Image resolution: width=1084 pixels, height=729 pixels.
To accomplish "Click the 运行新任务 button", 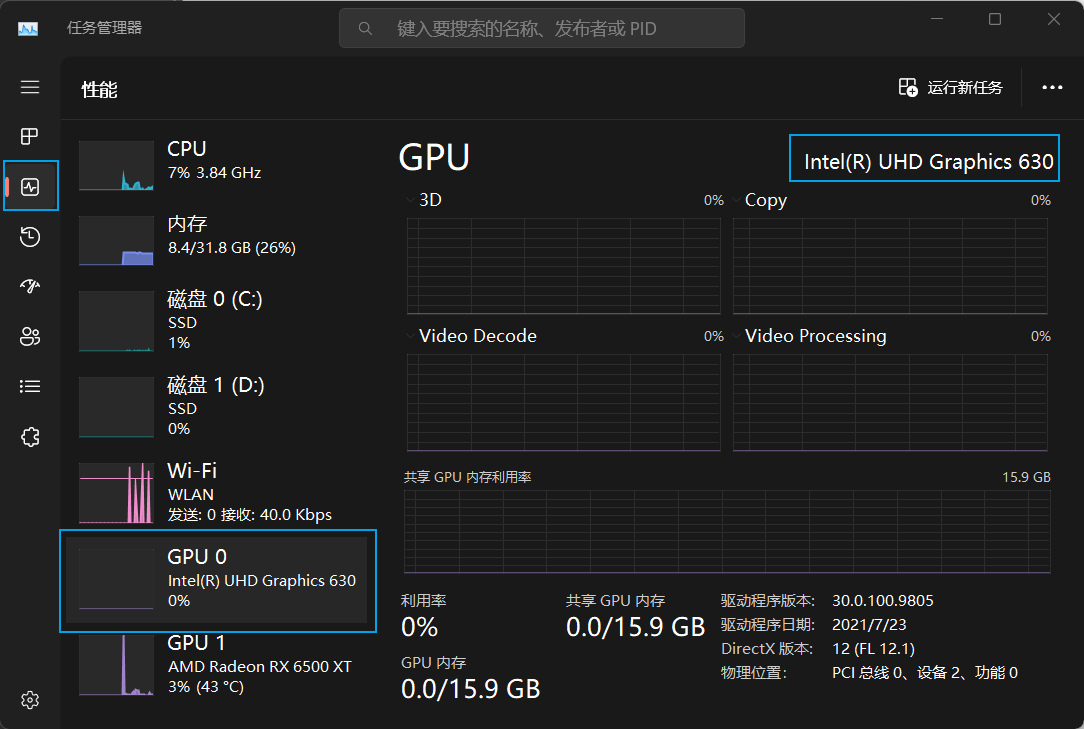I will pyautogui.click(x=951, y=87).
